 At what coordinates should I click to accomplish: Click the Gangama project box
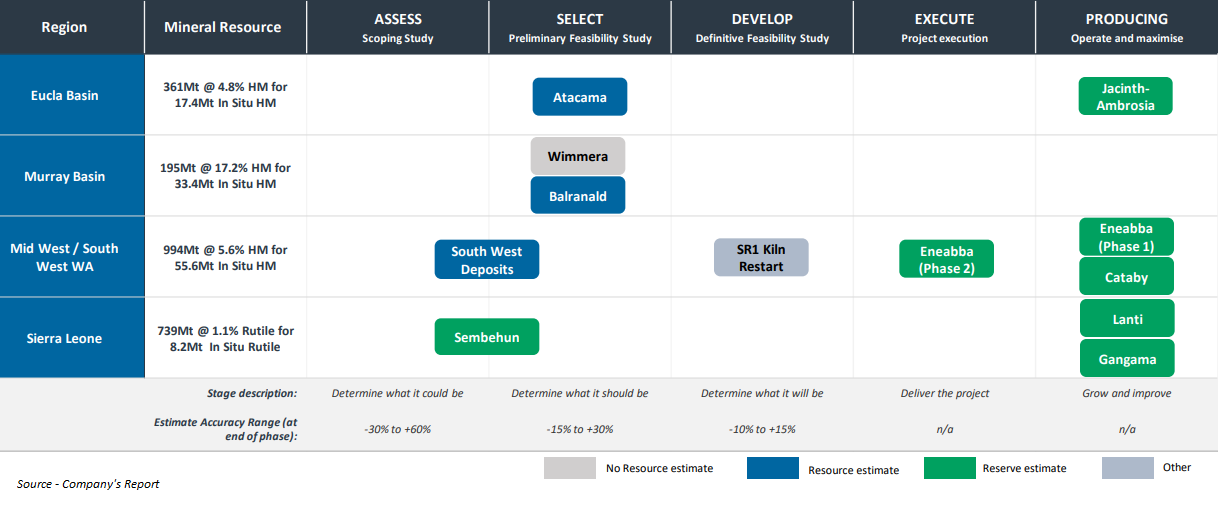1127,359
